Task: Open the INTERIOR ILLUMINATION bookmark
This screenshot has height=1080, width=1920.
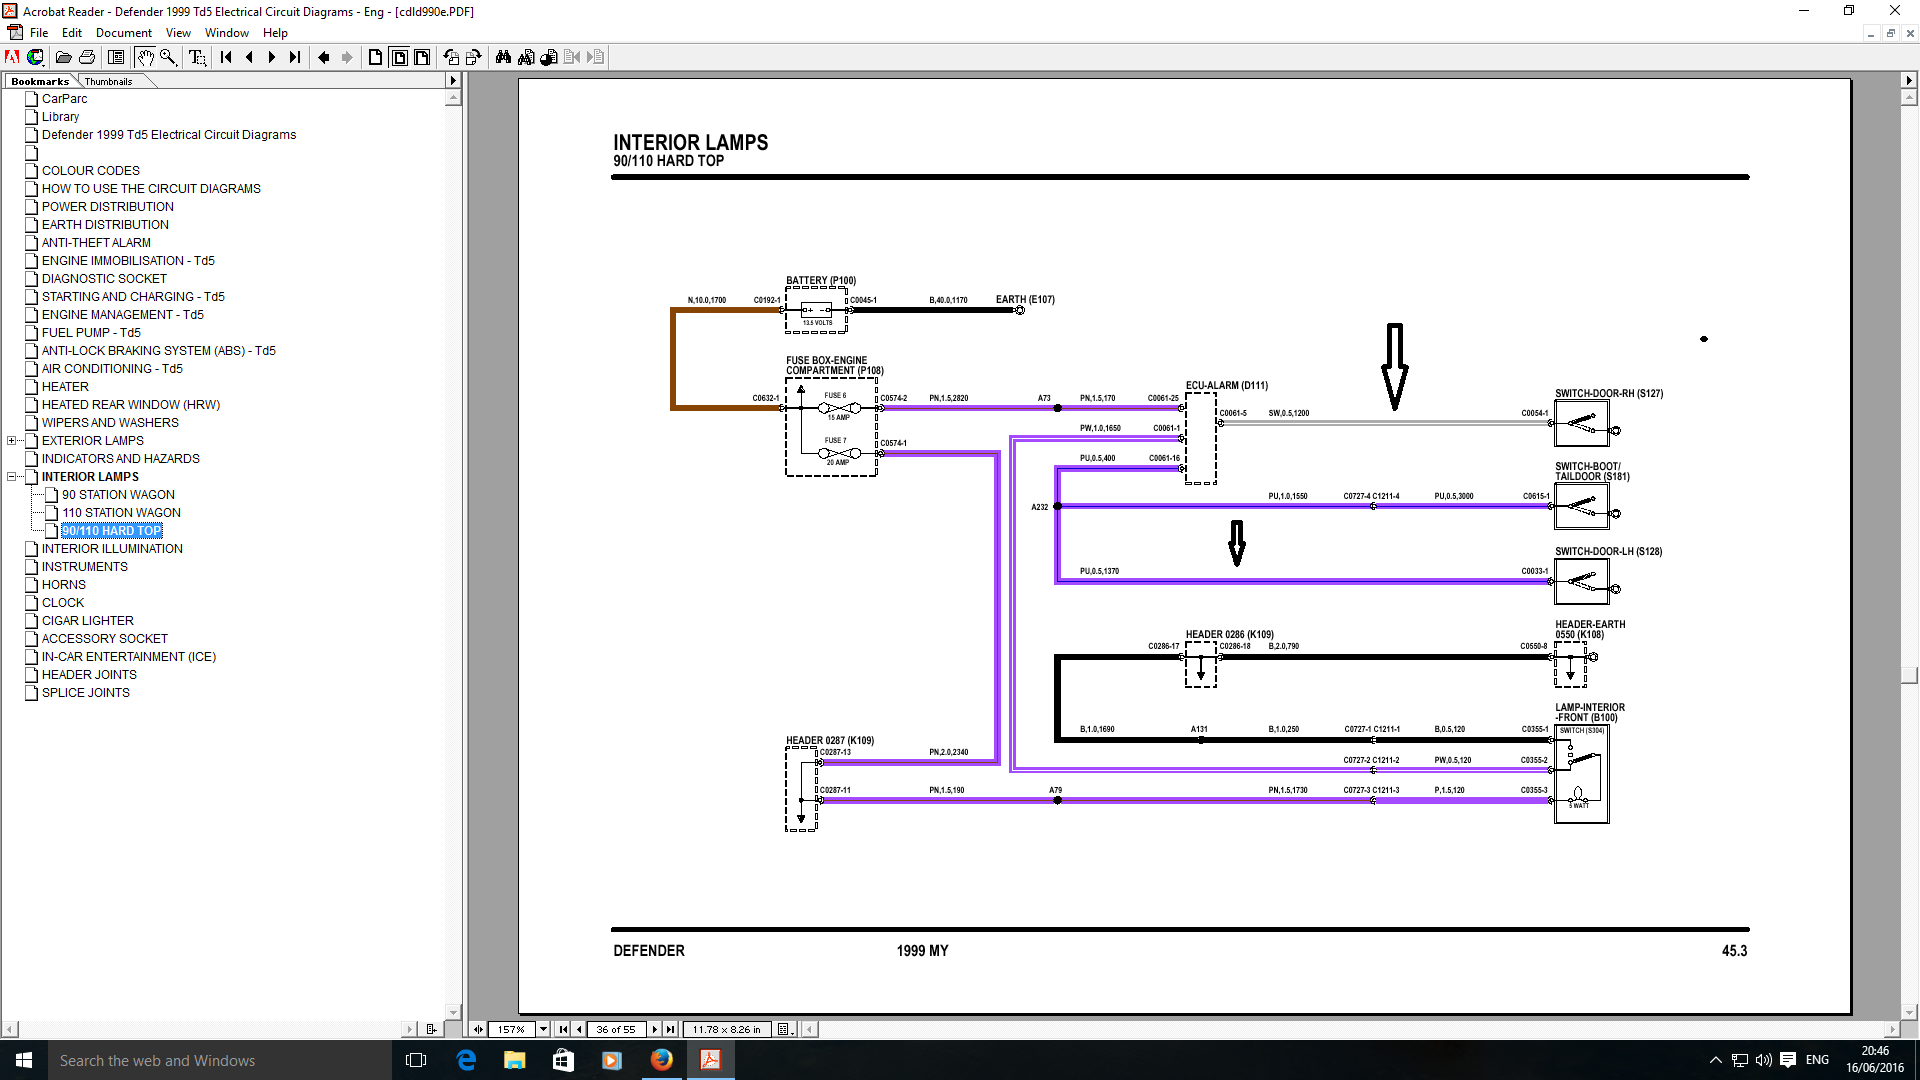Action: click(112, 548)
